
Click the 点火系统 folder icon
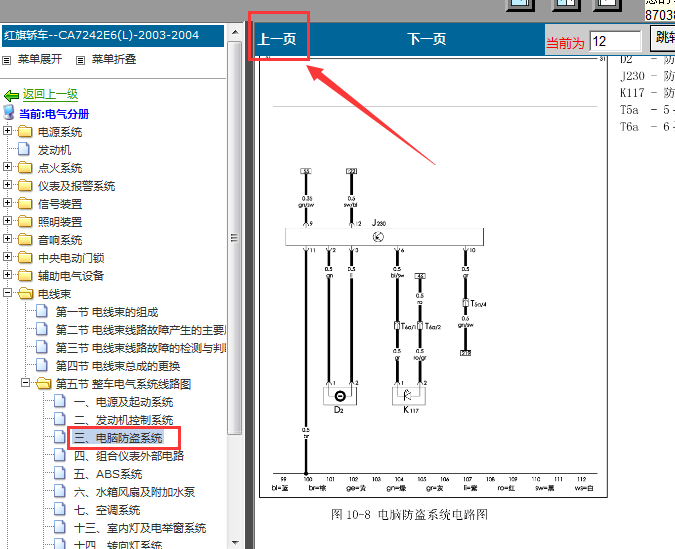point(25,167)
